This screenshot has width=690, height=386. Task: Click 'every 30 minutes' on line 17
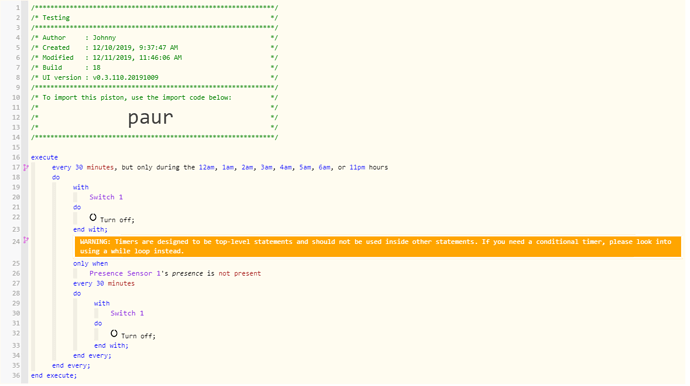pos(83,168)
